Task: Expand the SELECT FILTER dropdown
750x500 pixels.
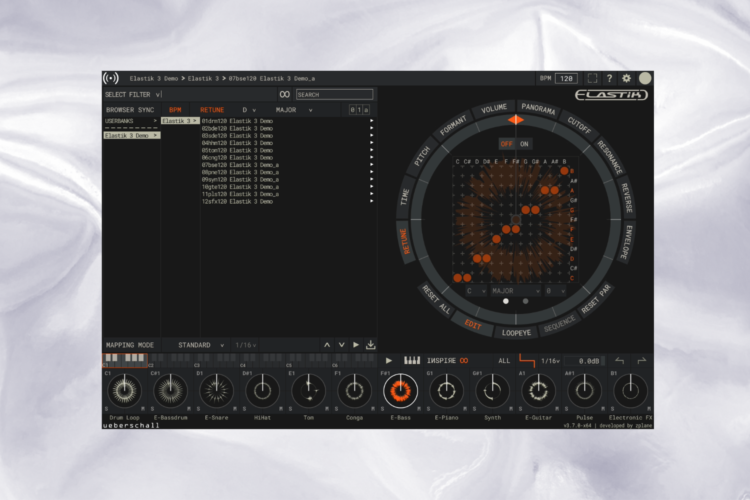Action: coord(157,94)
